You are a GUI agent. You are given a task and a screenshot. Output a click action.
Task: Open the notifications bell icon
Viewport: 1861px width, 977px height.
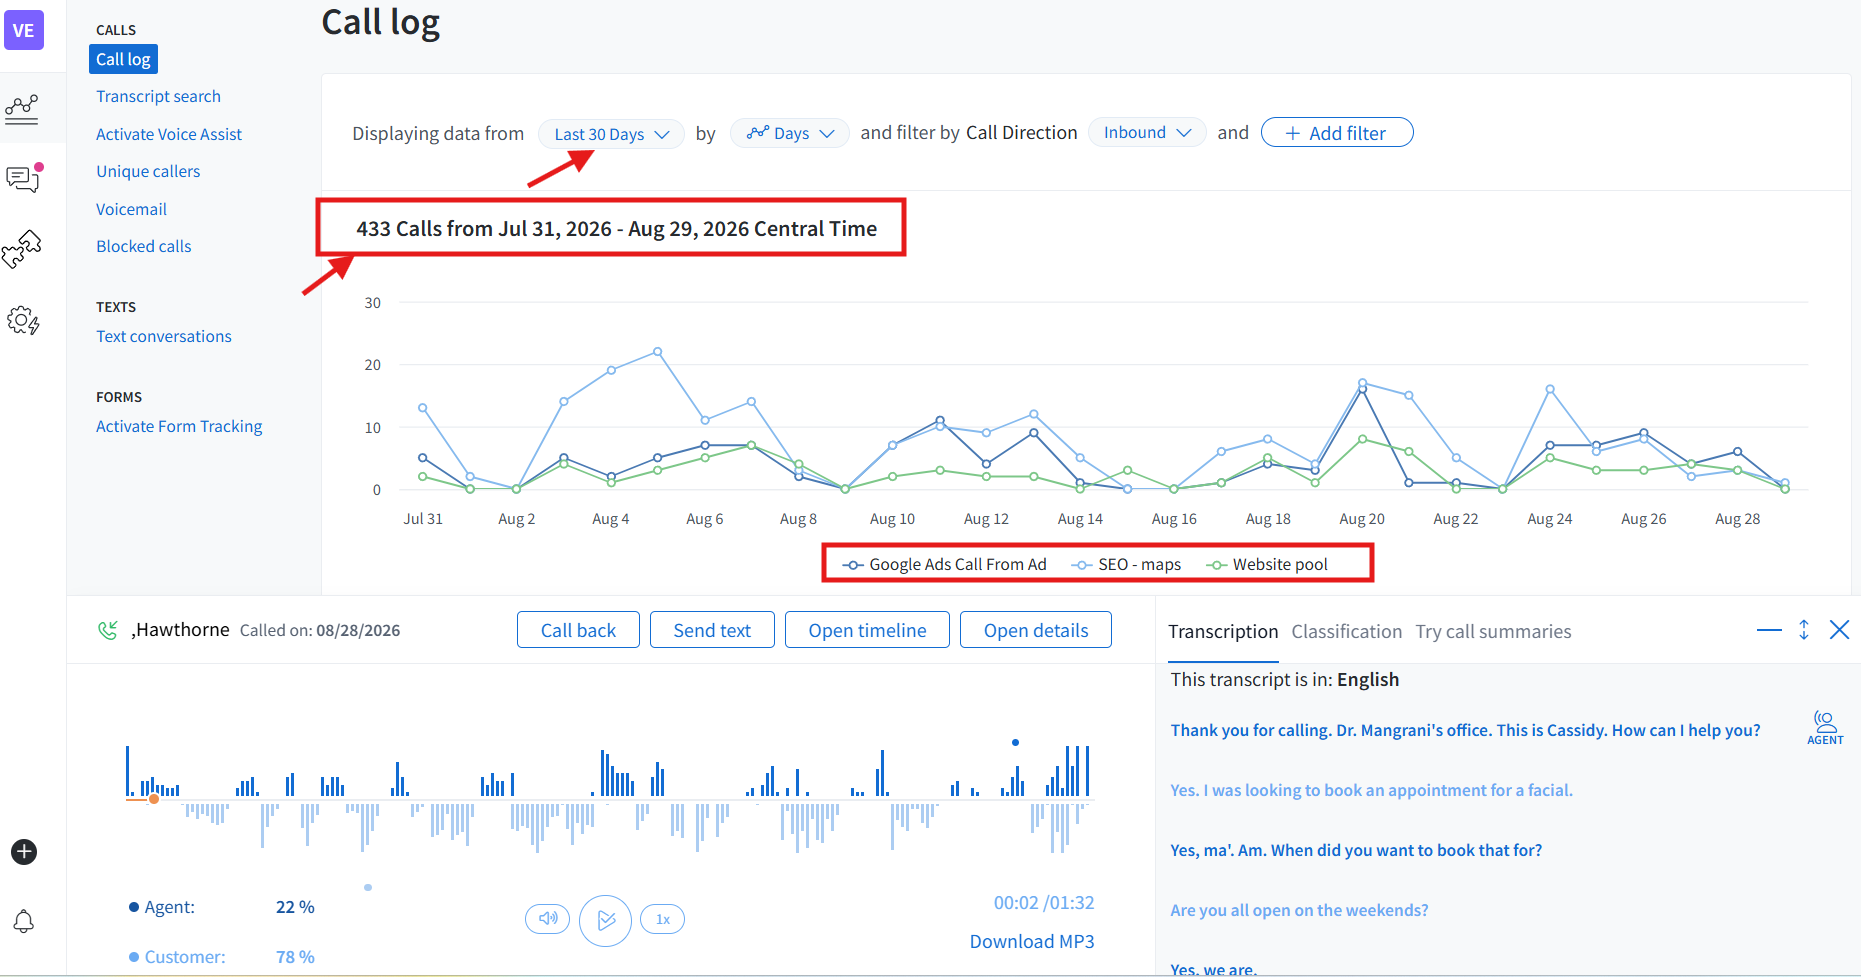pyautogui.click(x=24, y=921)
